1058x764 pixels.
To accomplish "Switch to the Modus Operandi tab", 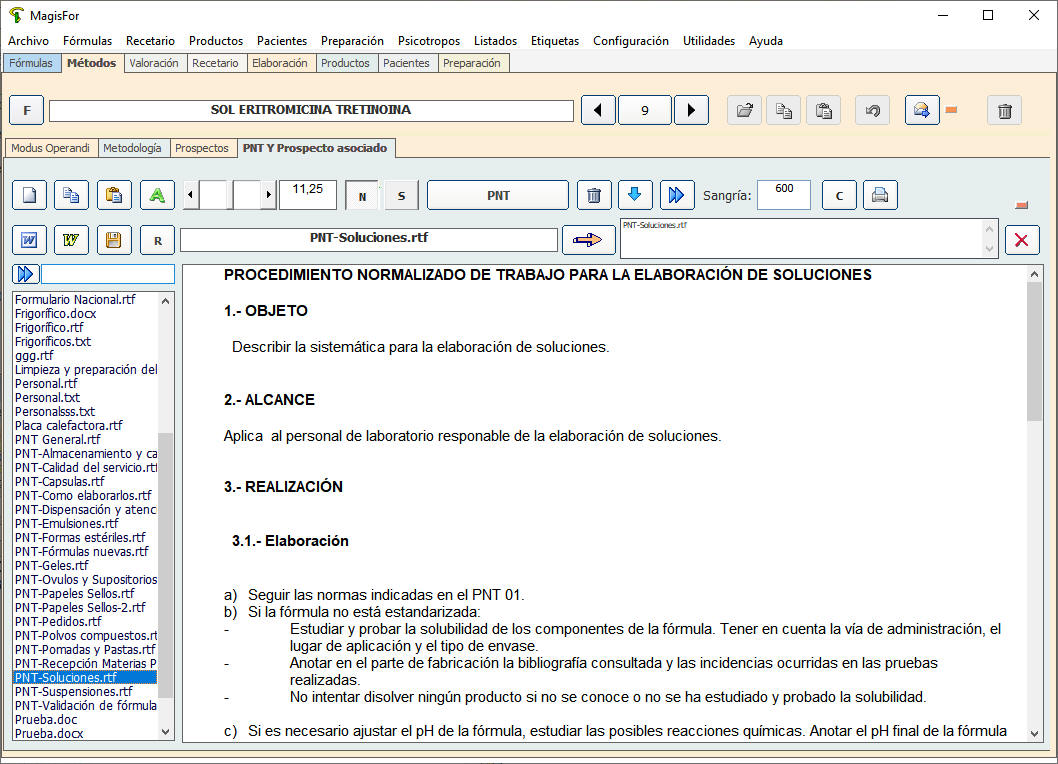I will 51,148.
